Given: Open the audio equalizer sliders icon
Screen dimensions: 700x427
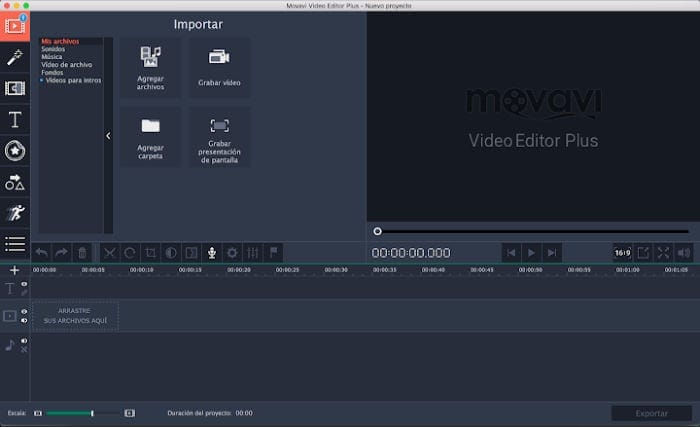Looking at the screenshot, I should click(x=253, y=253).
